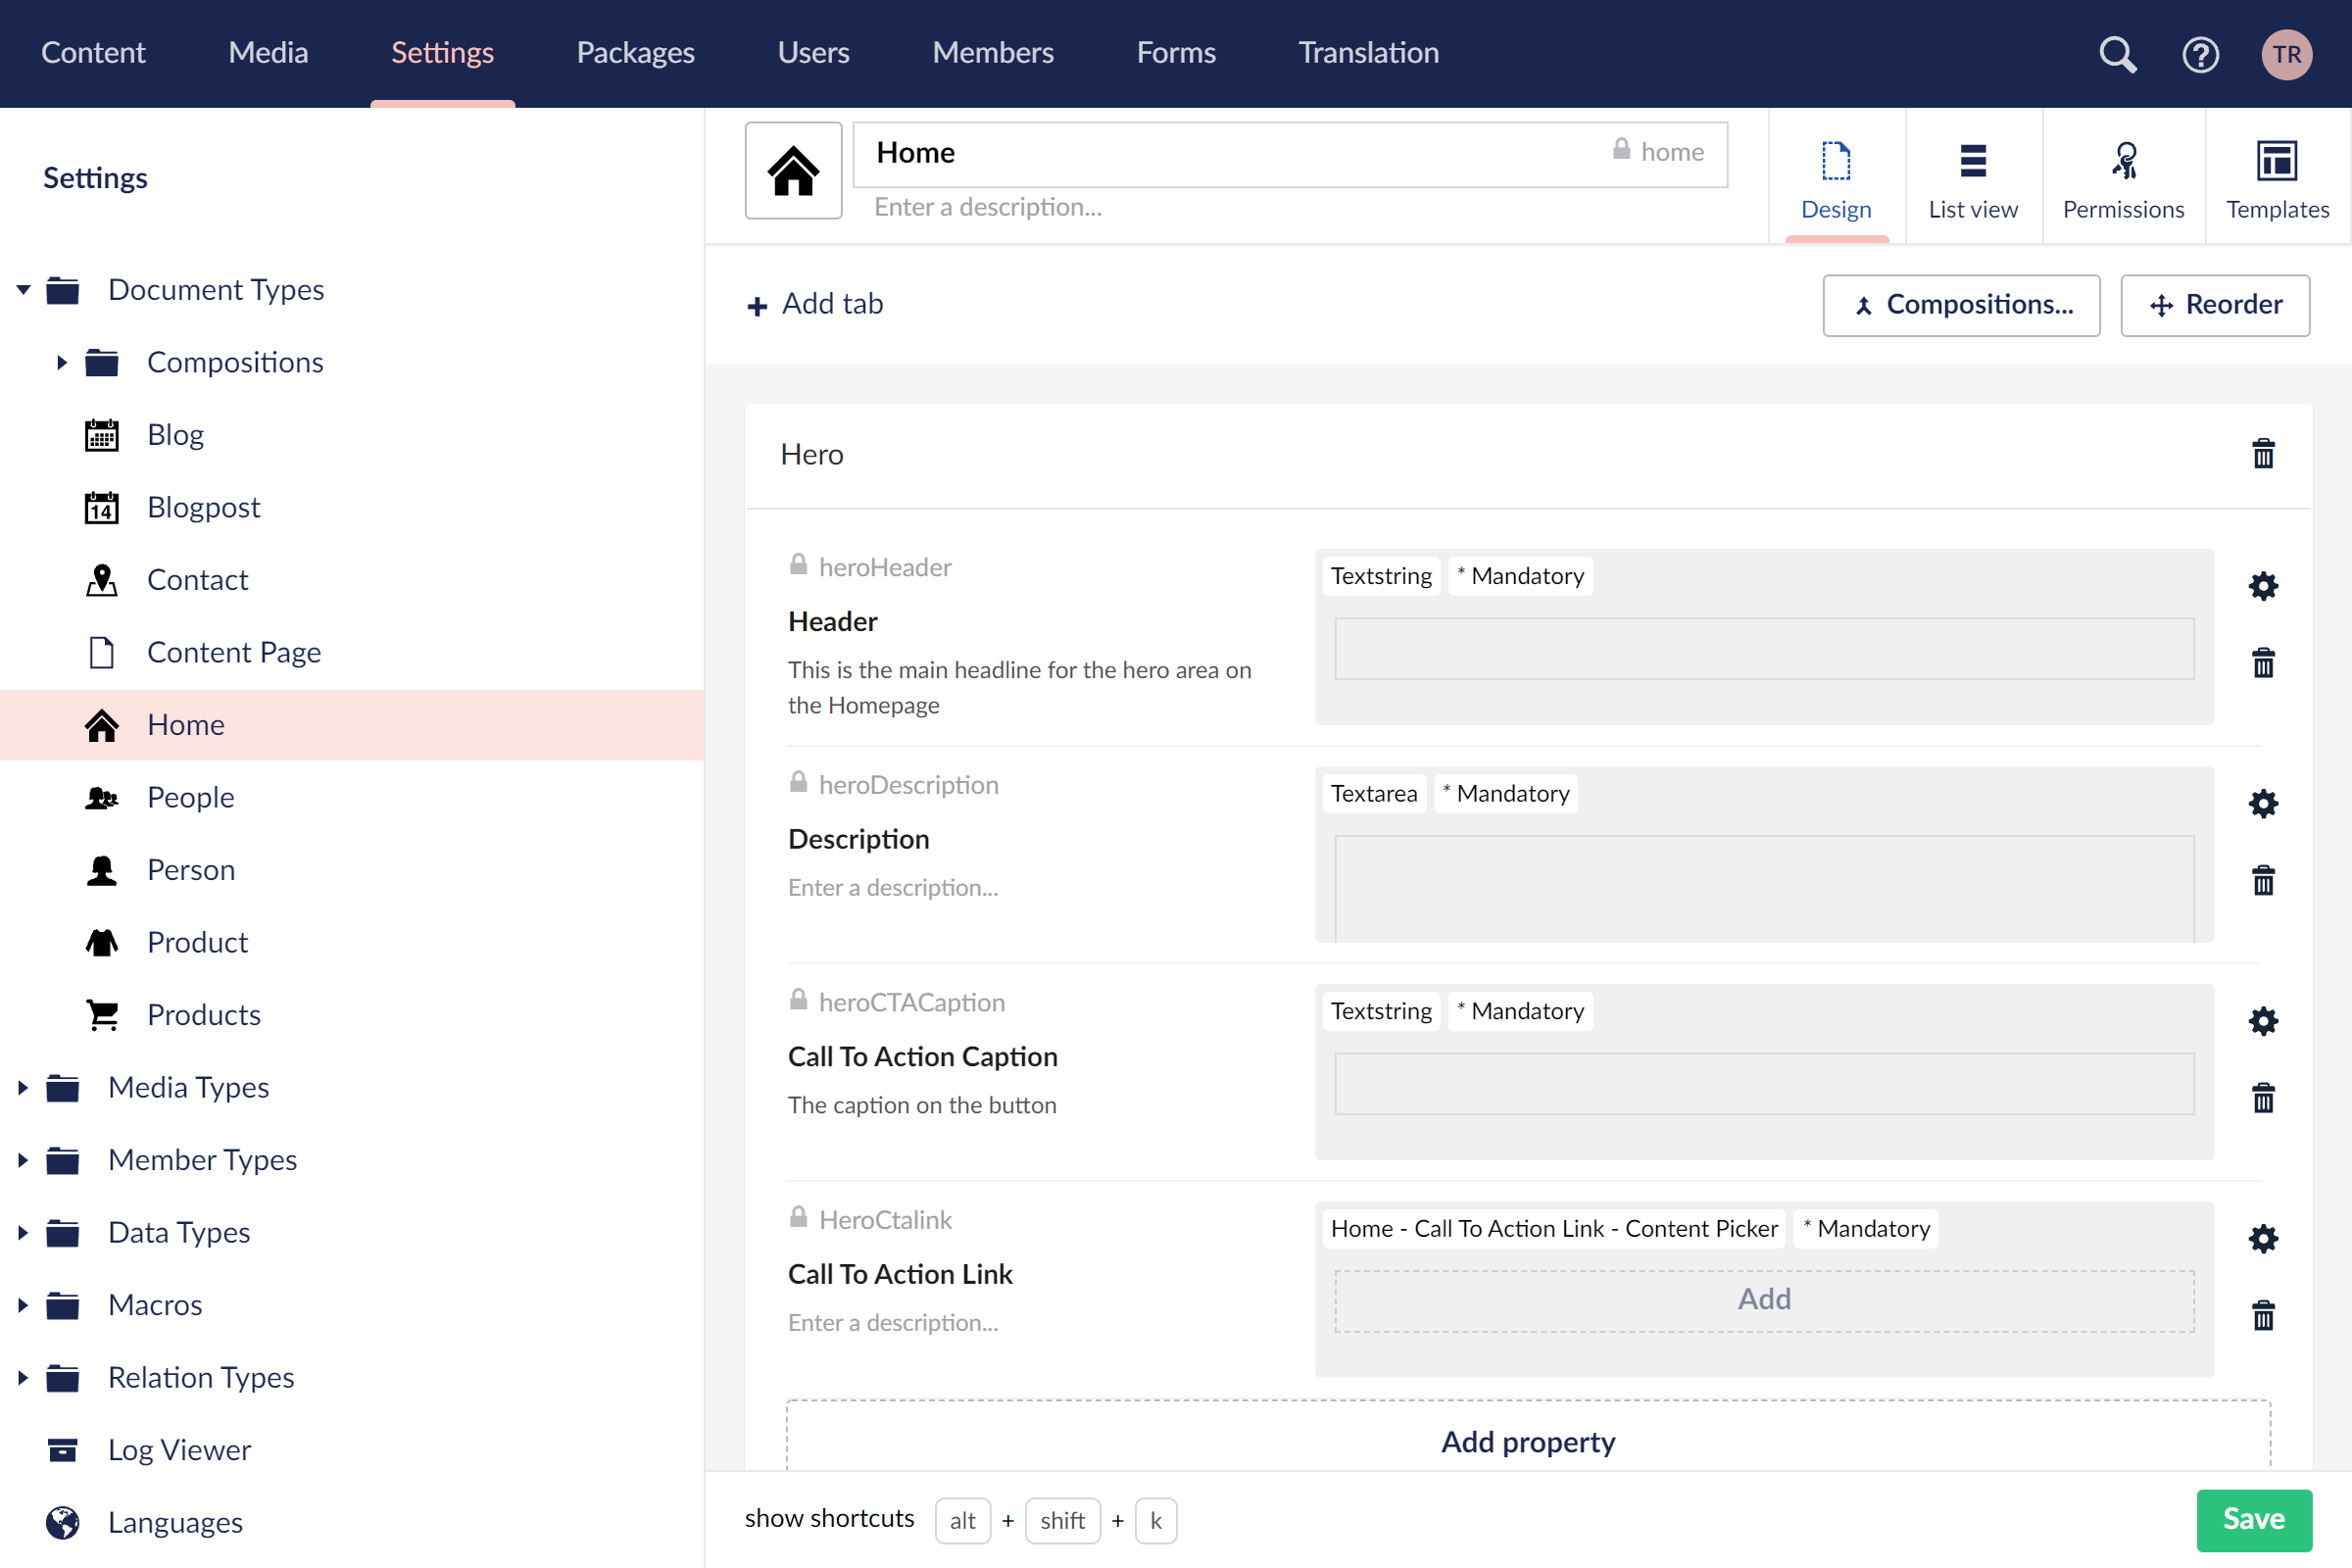Open the help question mark icon
The image size is (2352, 1568).
(2200, 54)
